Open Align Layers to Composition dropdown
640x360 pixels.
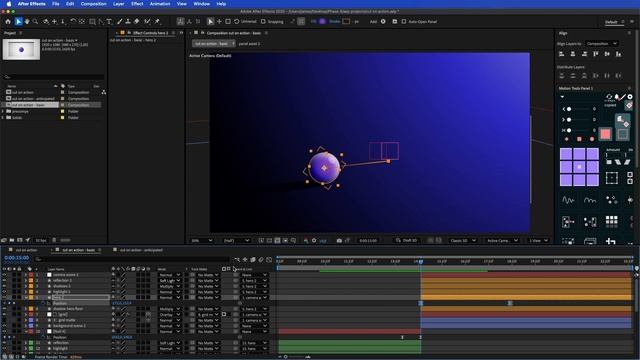pyautogui.click(x=602, y=43)
